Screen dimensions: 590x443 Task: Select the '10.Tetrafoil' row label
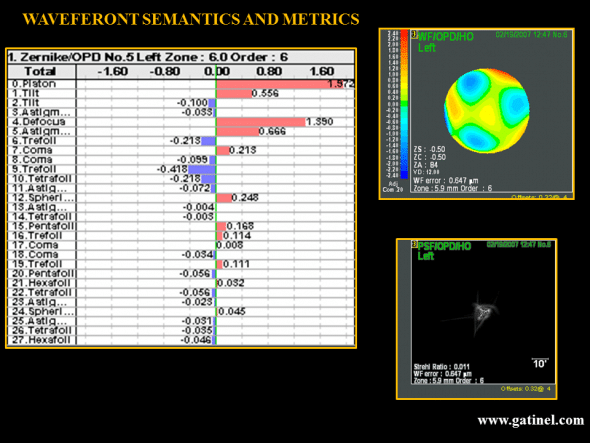(x=42, y=179)
